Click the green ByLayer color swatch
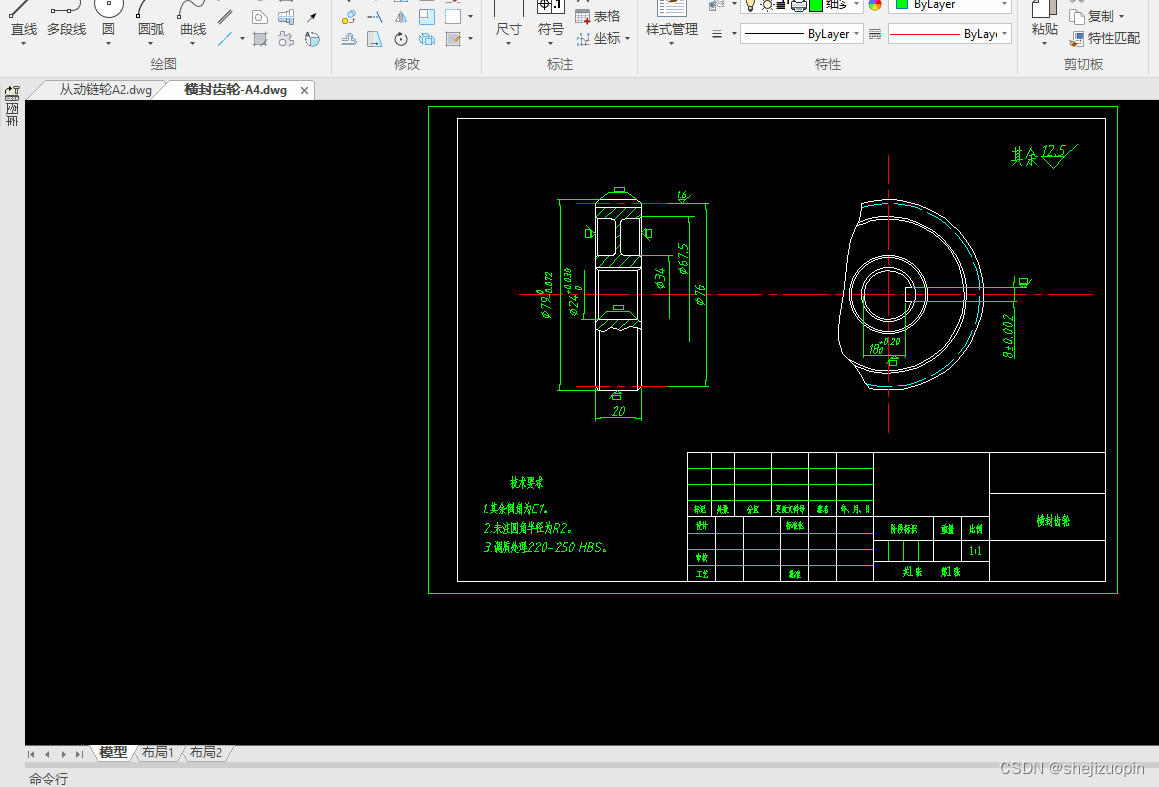Screen dimensions: 1159x787 click(902, 5)
